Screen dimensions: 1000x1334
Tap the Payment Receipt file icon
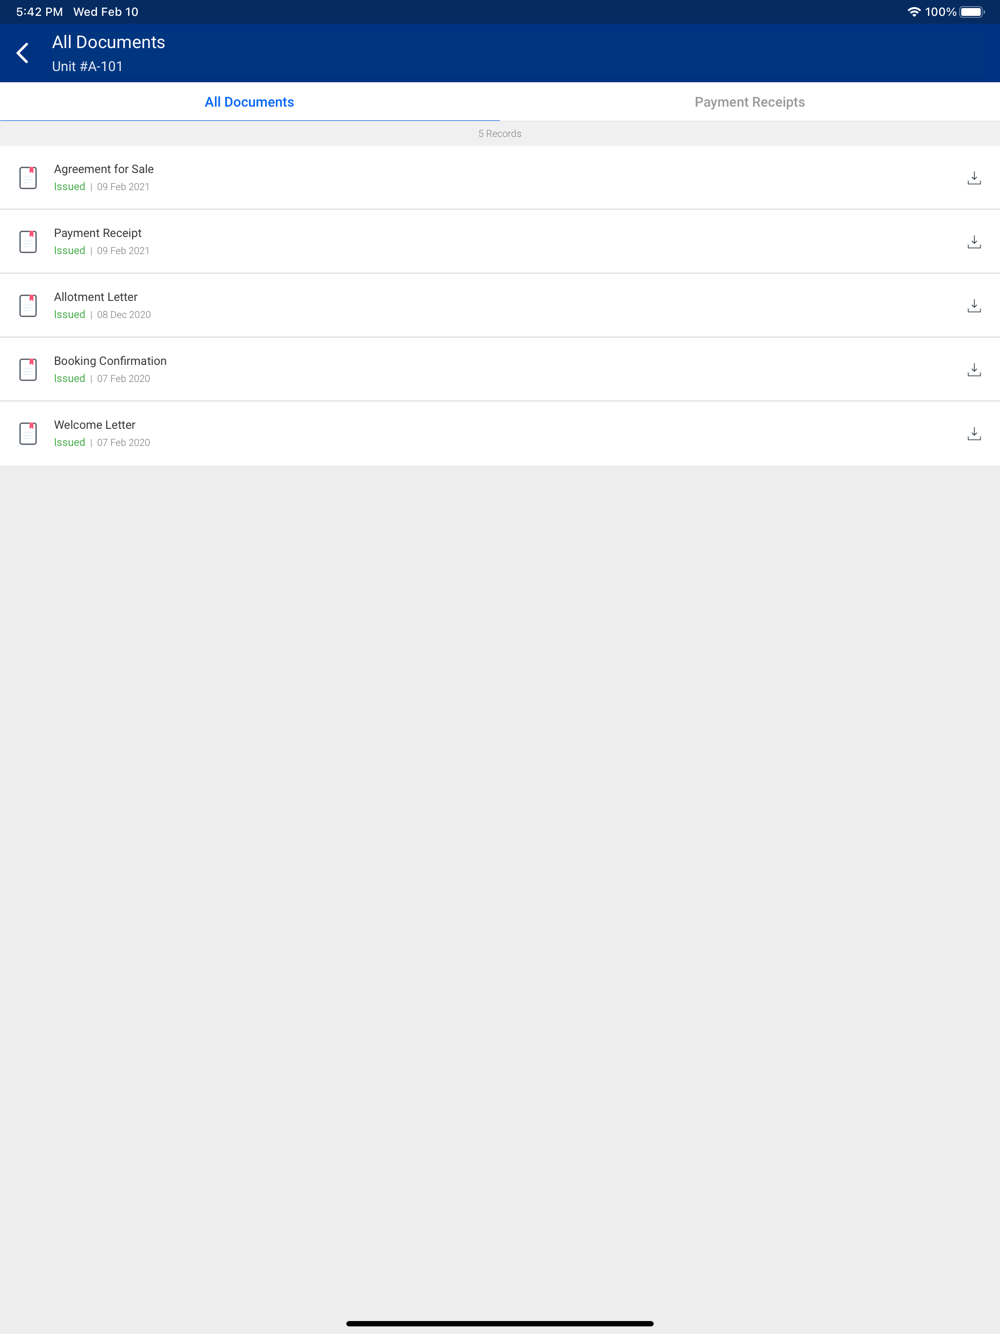click(28, 242)
